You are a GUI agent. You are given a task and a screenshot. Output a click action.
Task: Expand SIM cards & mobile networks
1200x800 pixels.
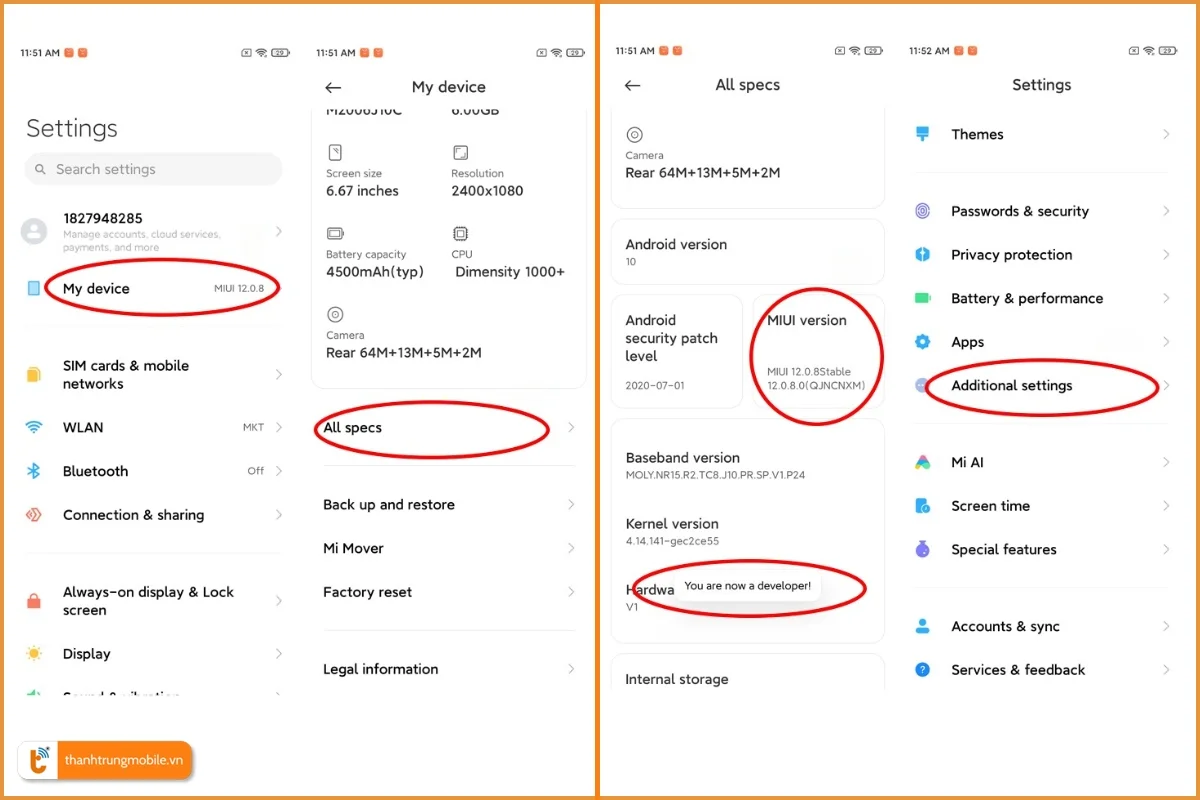click(150, 375)
